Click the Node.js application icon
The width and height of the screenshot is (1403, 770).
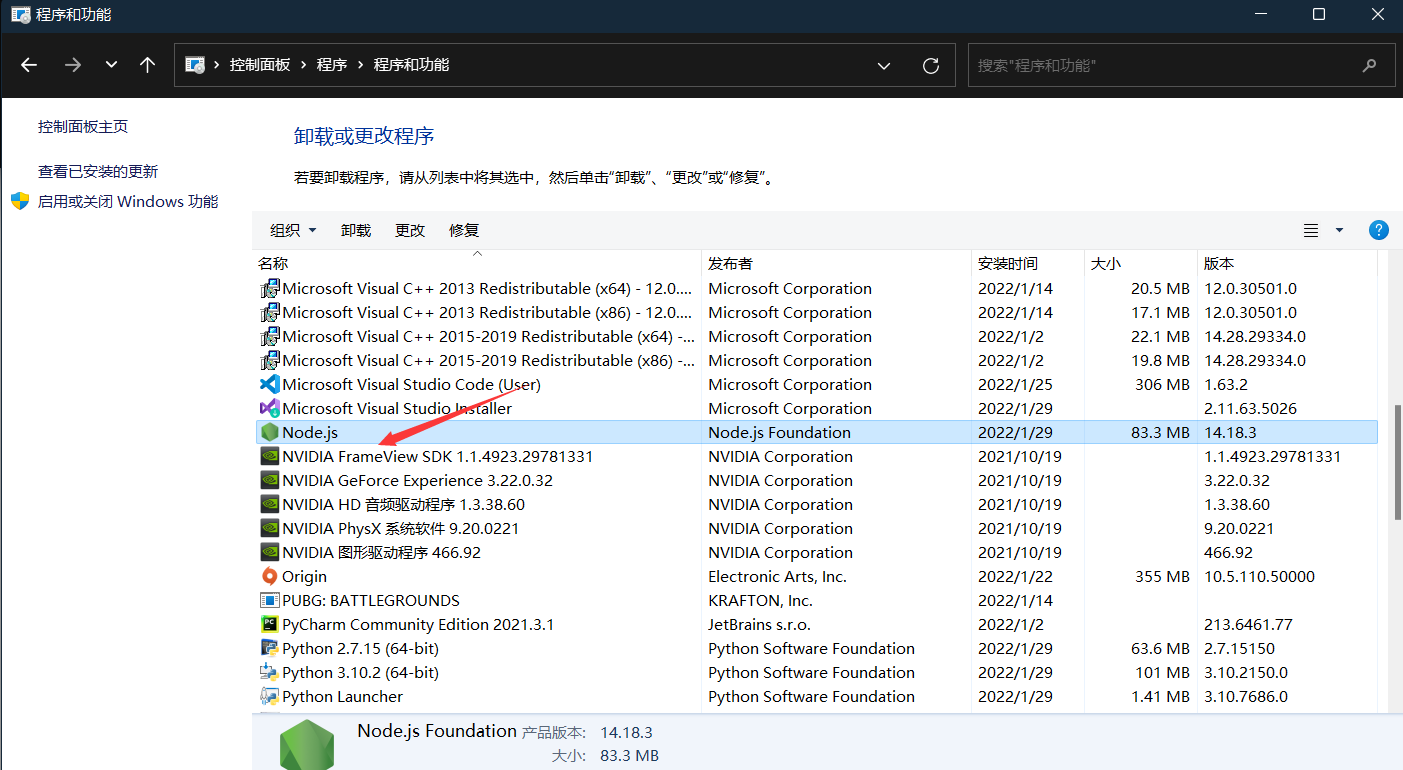(270, 432)
